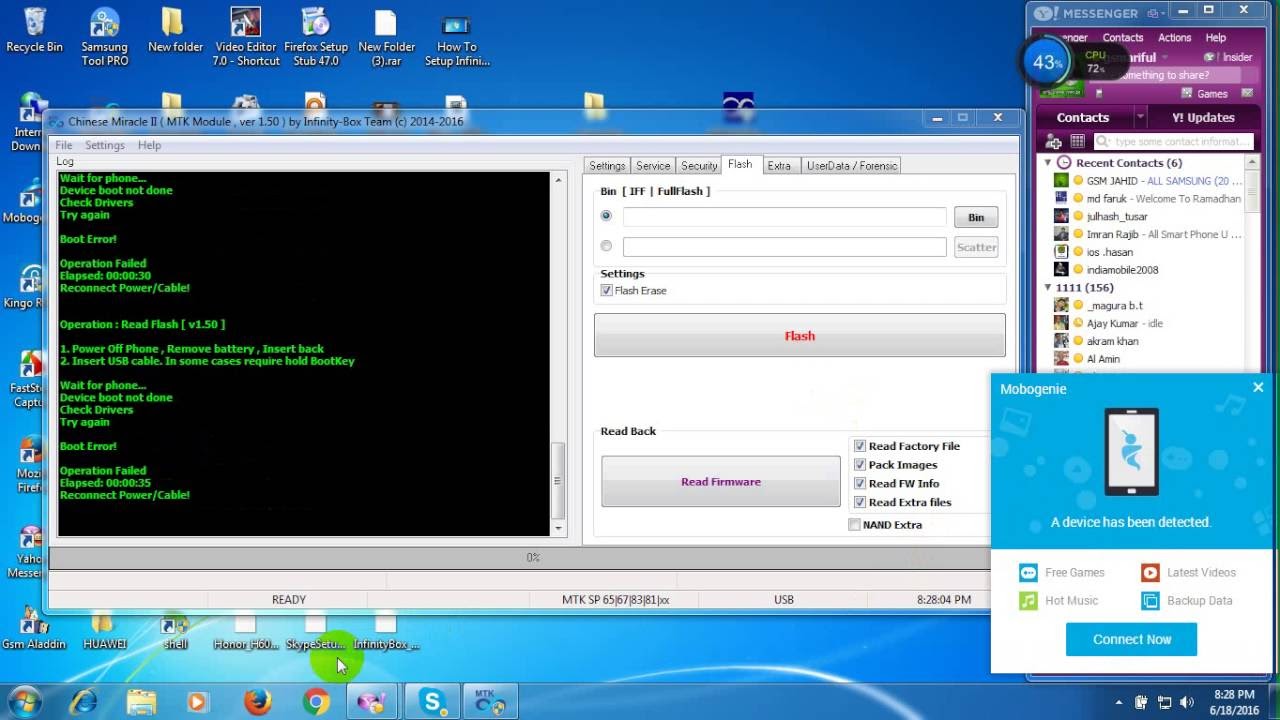This screenshot has height=720, width=1280.
Task: Toggle Read Extra files checkbox
Action: (859, 502)
